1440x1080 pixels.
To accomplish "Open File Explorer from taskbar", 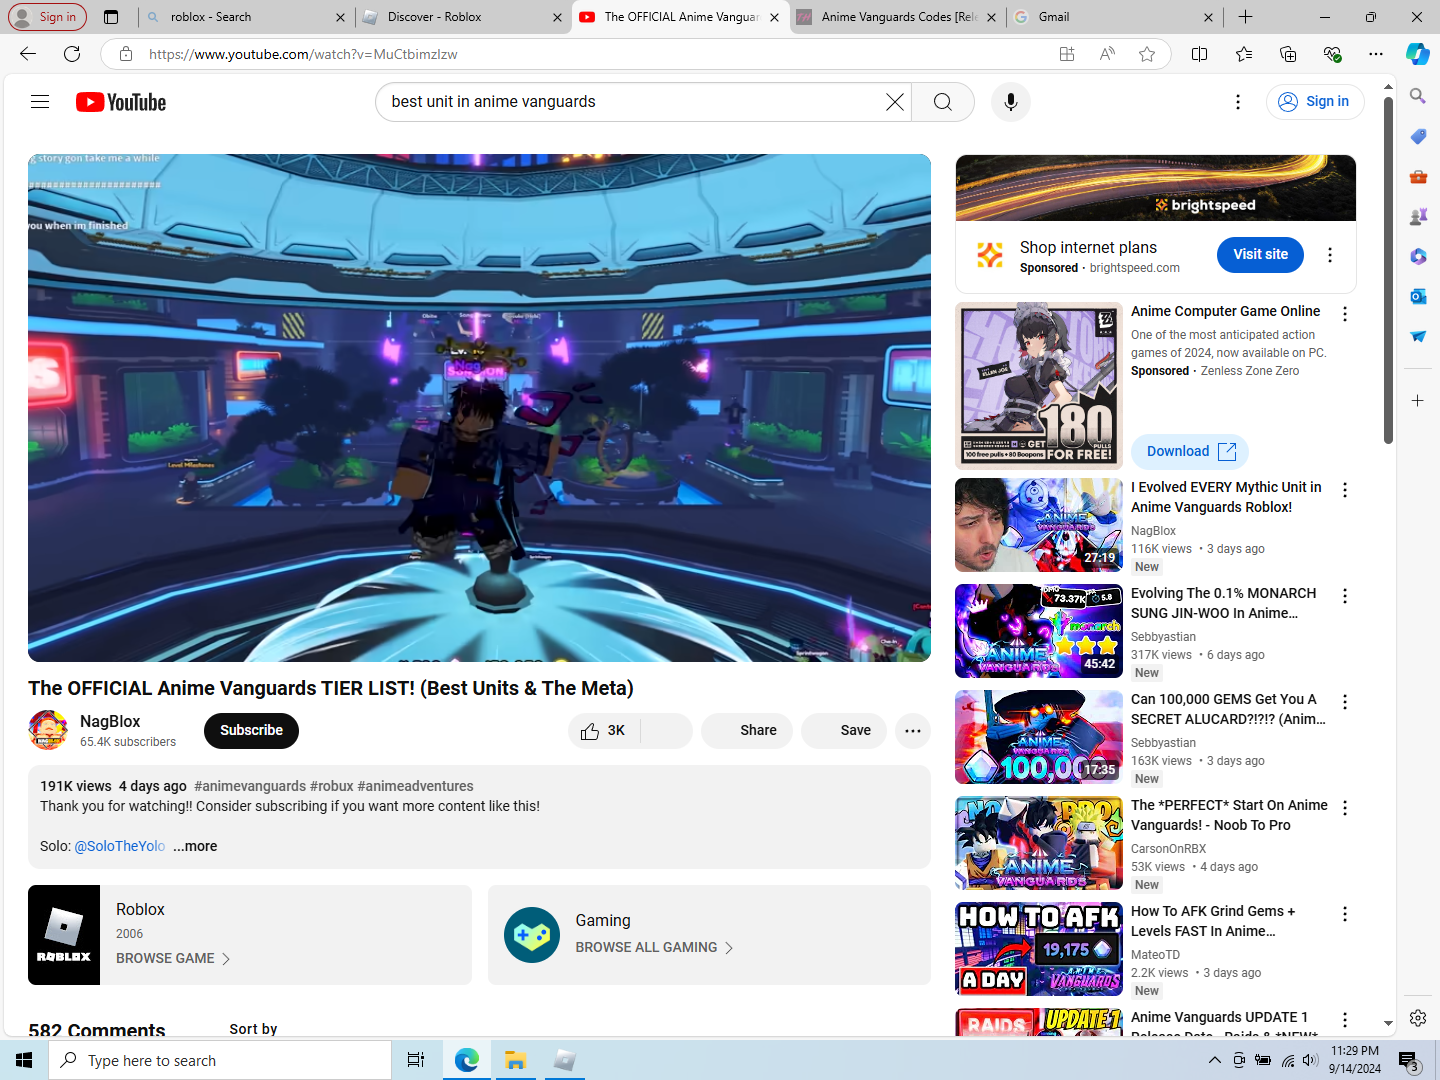I will 515,1060.
